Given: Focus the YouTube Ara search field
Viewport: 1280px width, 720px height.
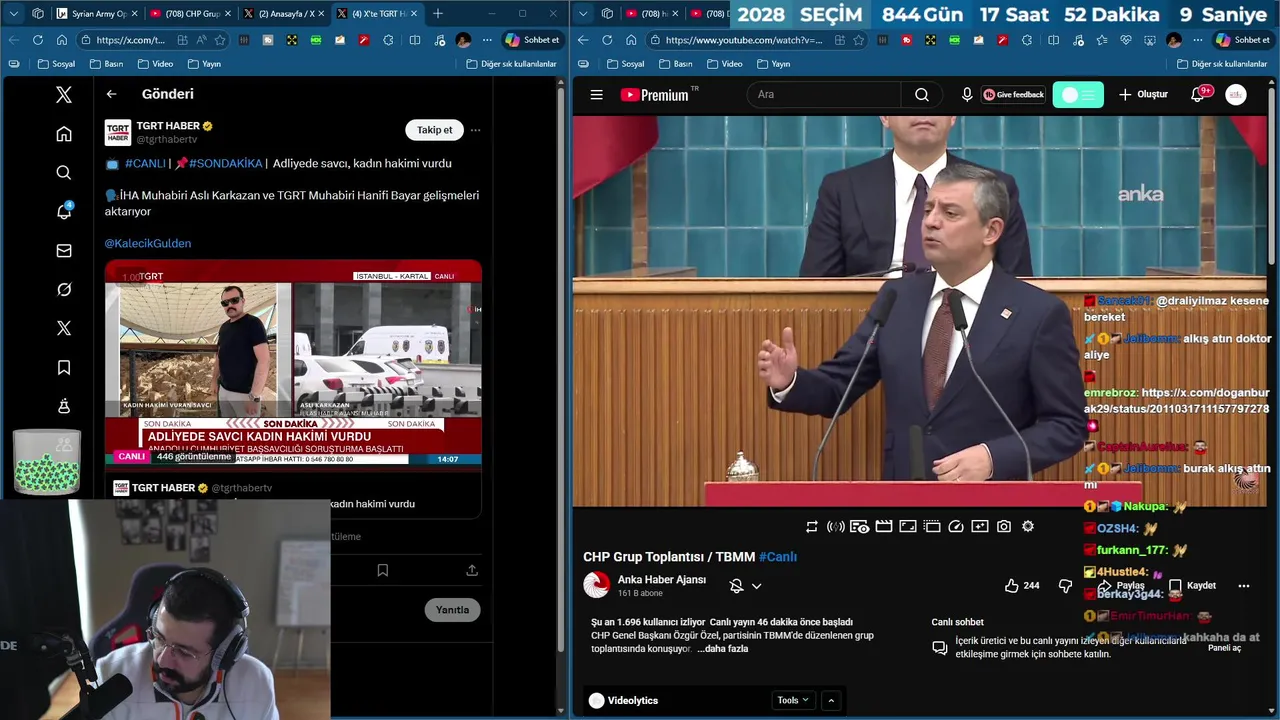Looking at the screenshot, I should click(825, 95).
